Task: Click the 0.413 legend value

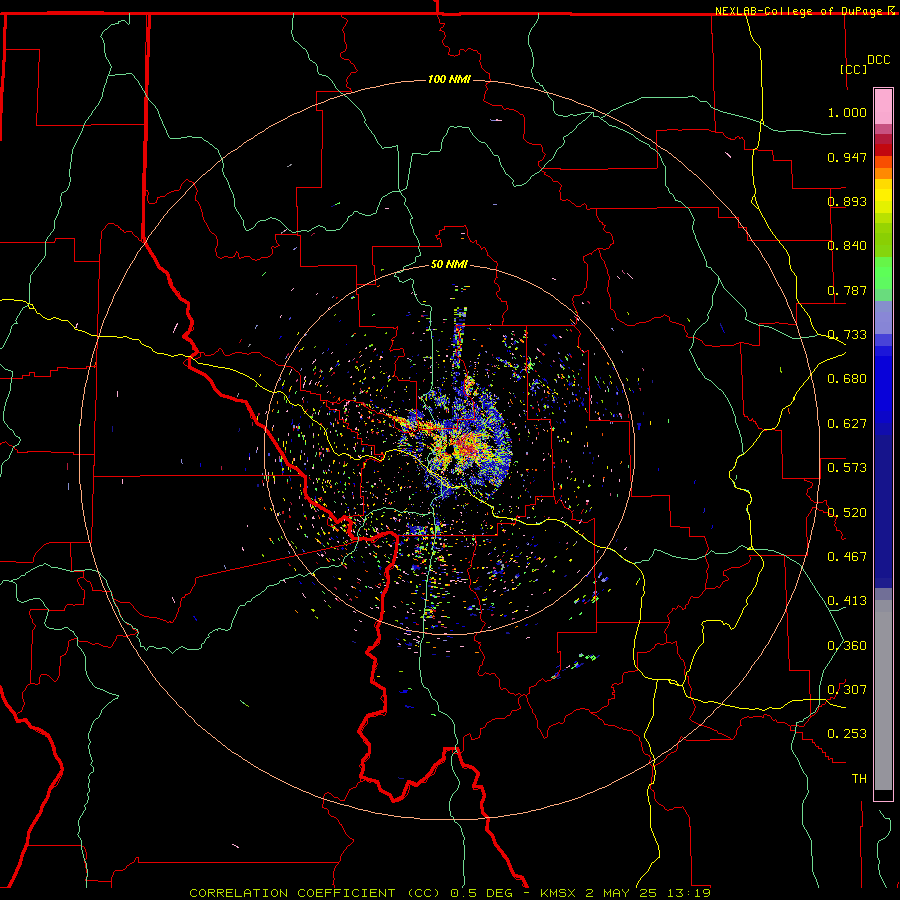Action: click(847, 601)
